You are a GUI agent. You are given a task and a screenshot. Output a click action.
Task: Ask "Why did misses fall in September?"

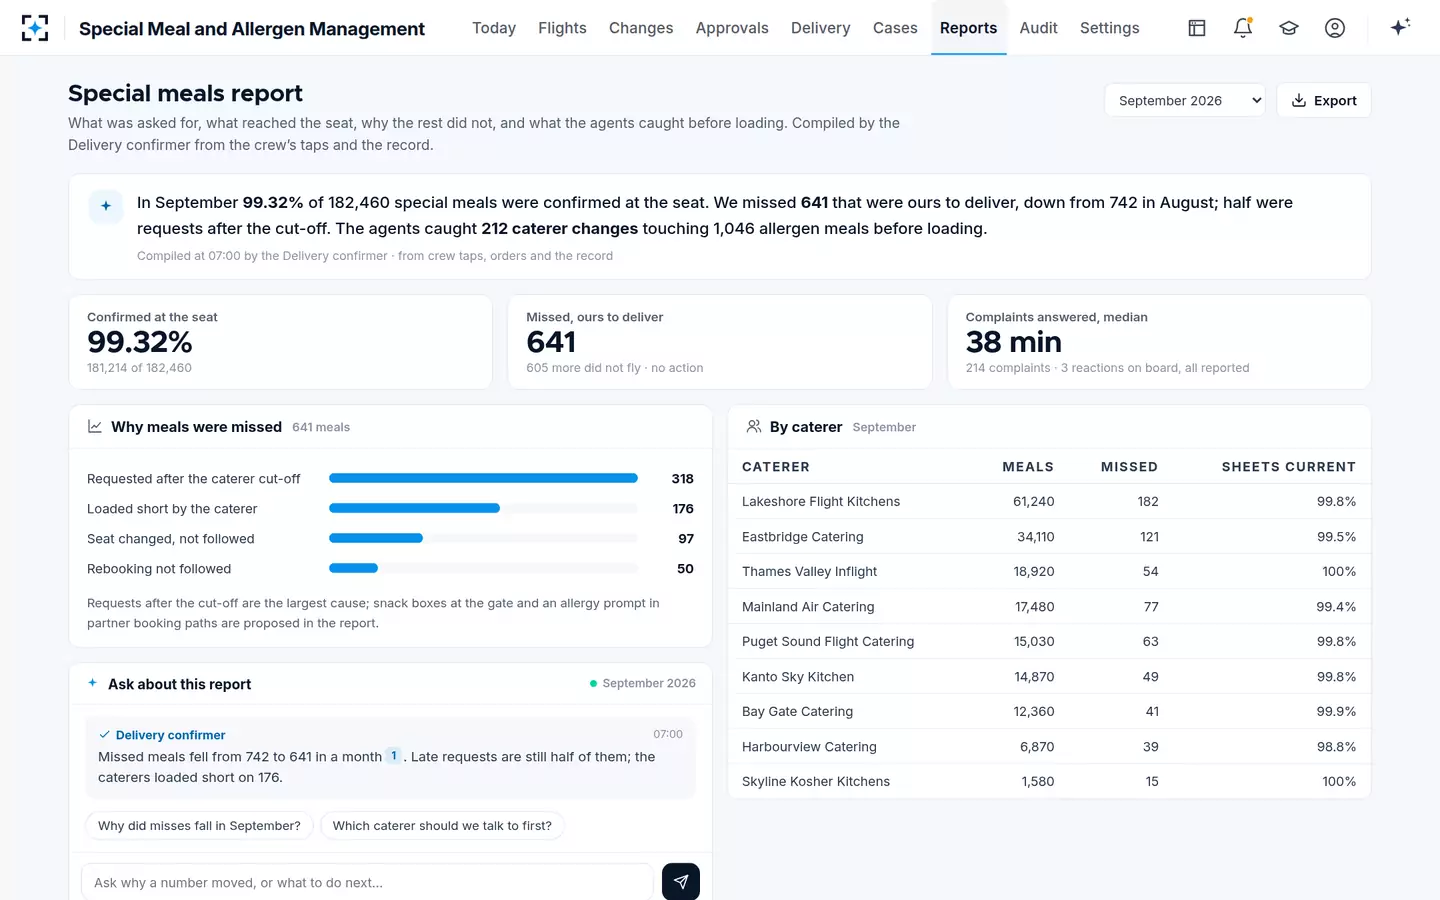[199, 826]
